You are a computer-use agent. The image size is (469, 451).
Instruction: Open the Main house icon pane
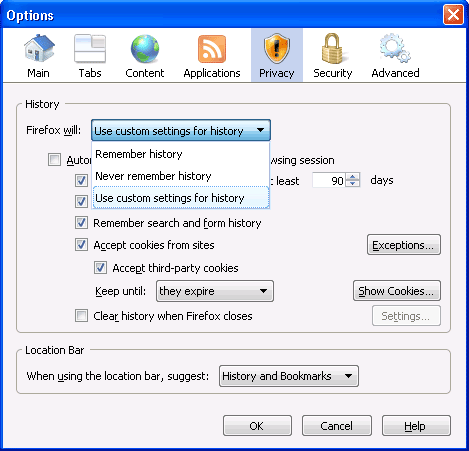pyautogui.click(x=39, y=49)
